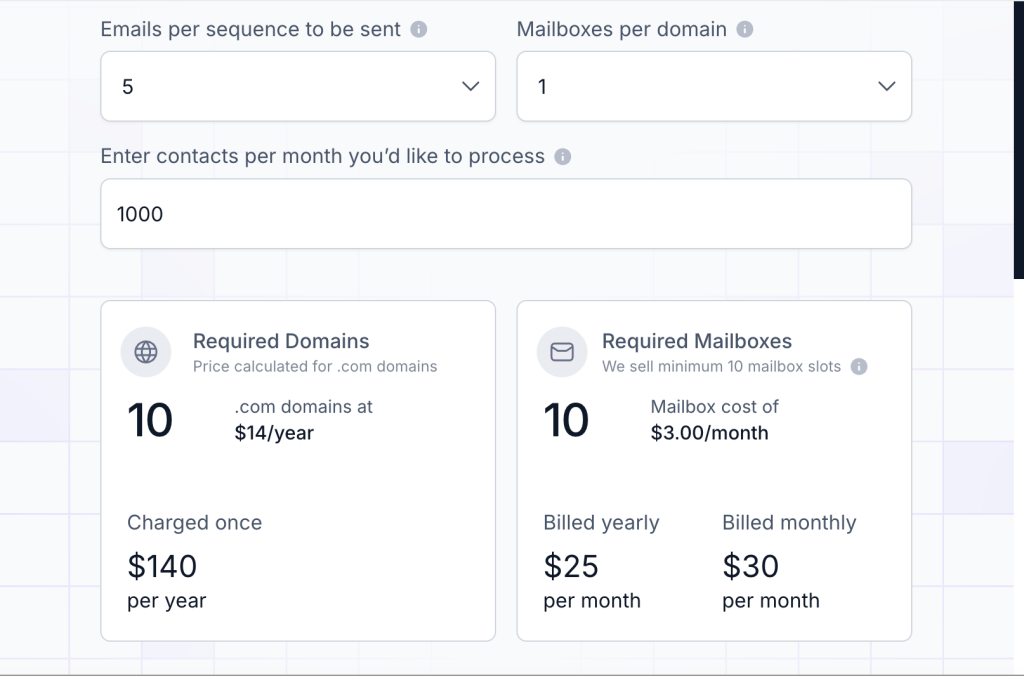Click the Billed monthly pricing option

tap(789, 522)
